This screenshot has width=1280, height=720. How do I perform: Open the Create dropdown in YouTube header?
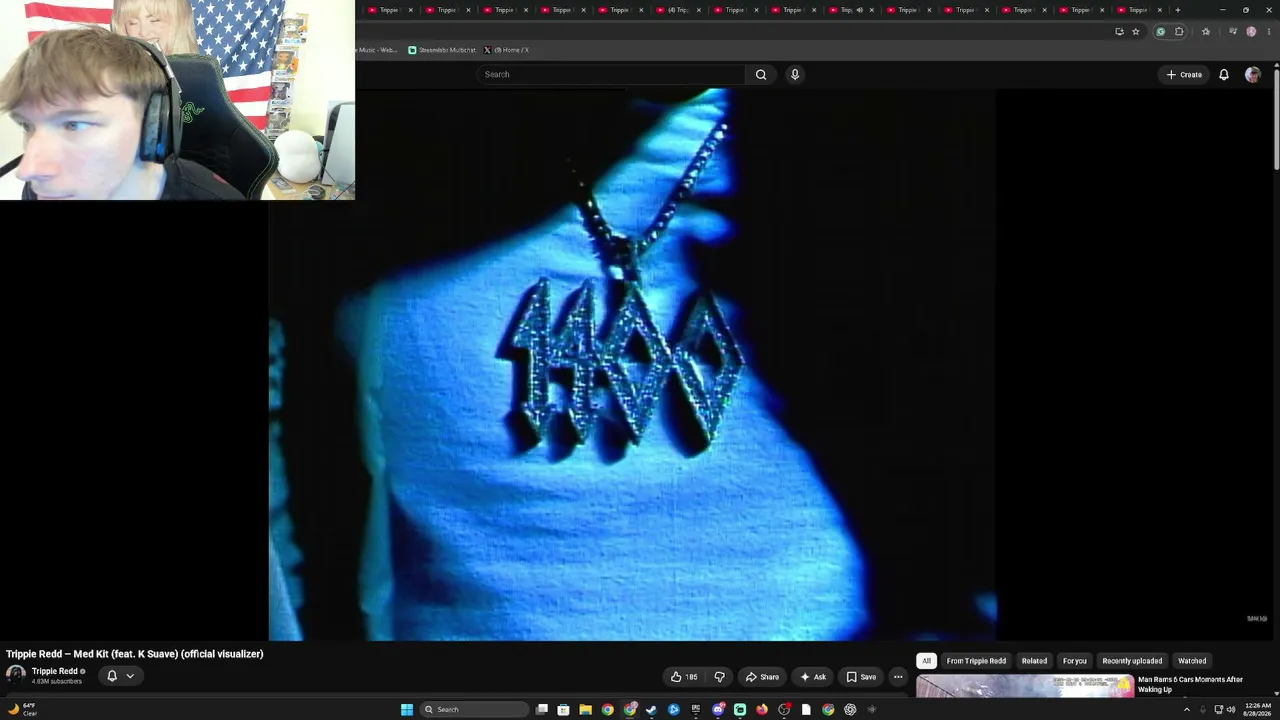pyautogui.click(x=1184, y=74)
